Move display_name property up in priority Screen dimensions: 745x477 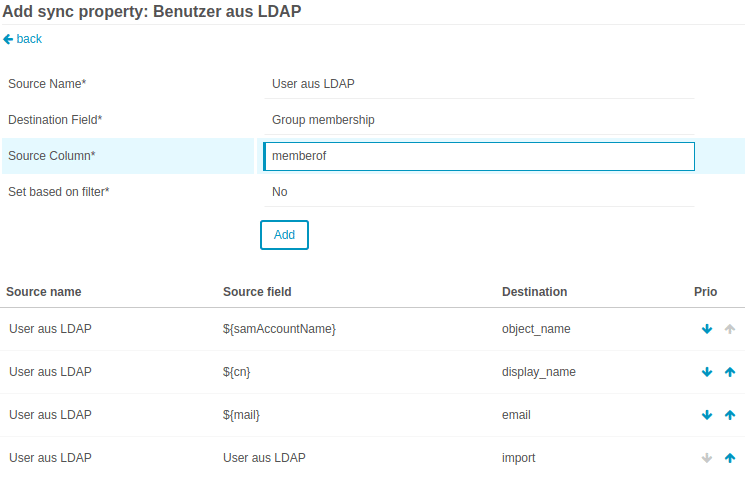[729, 372]
